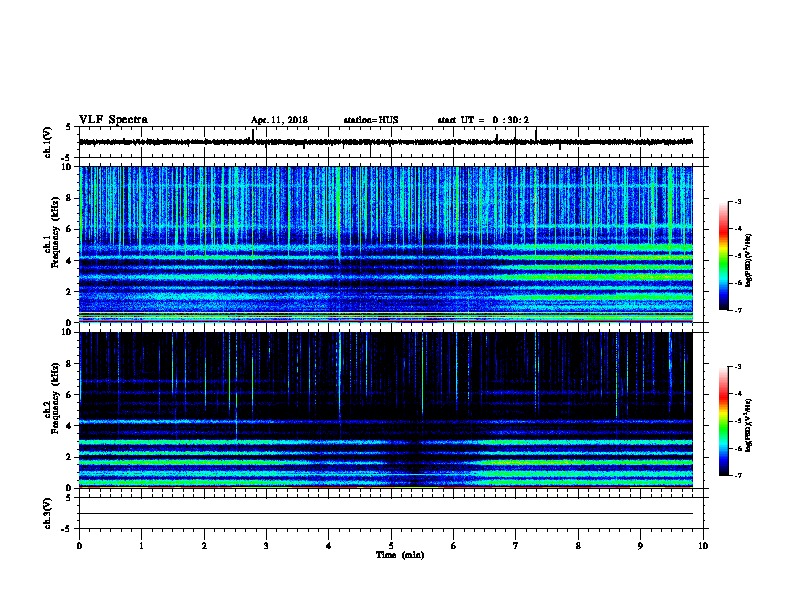Click the 'ch.1(V)' axis label

[47, 142]
